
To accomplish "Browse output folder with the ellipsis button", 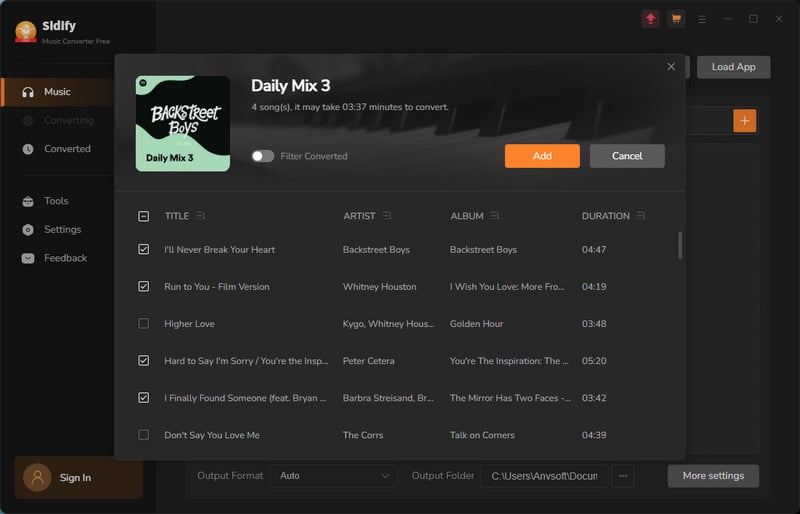I will 623,476.
